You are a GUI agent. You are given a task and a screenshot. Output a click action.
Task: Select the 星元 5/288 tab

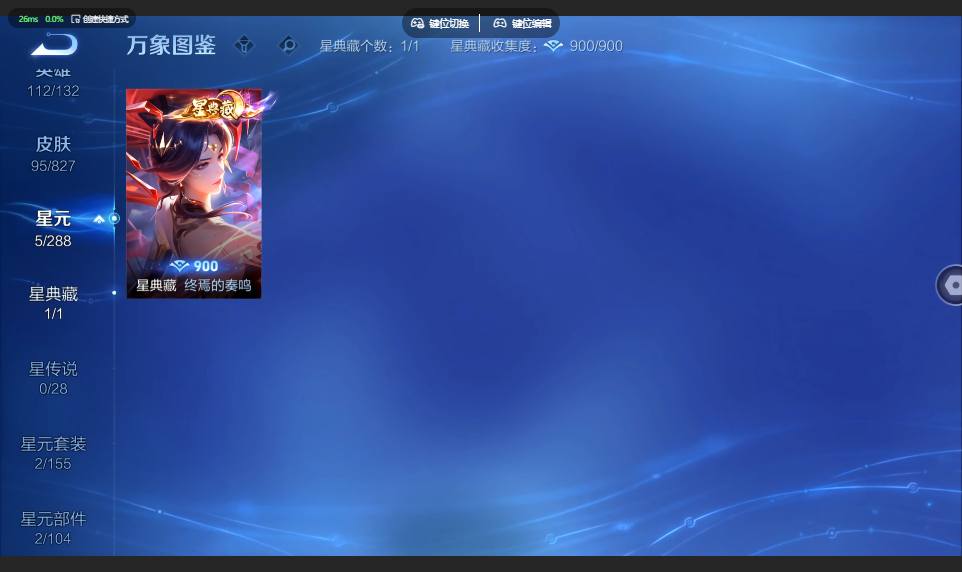tap(53, 229)
